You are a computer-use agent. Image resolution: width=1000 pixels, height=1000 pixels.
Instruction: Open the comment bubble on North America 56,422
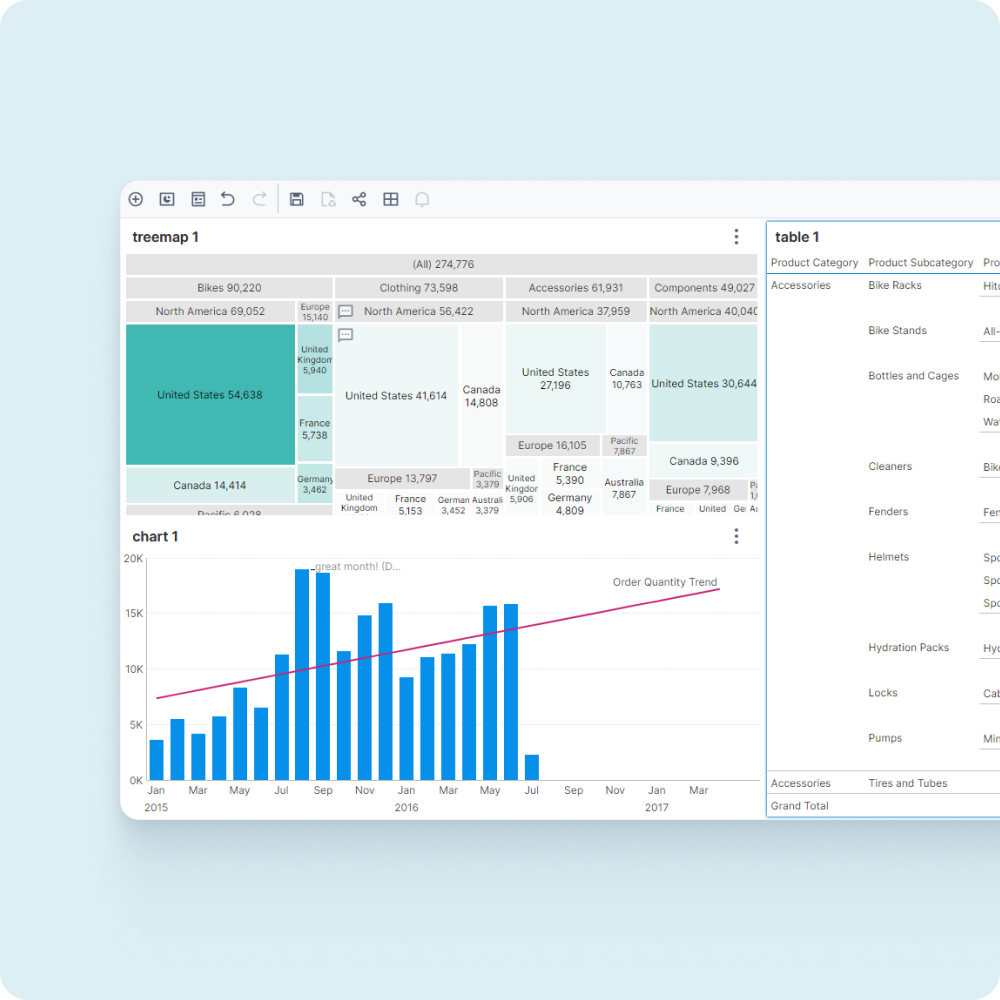click(x=345, y=311)
